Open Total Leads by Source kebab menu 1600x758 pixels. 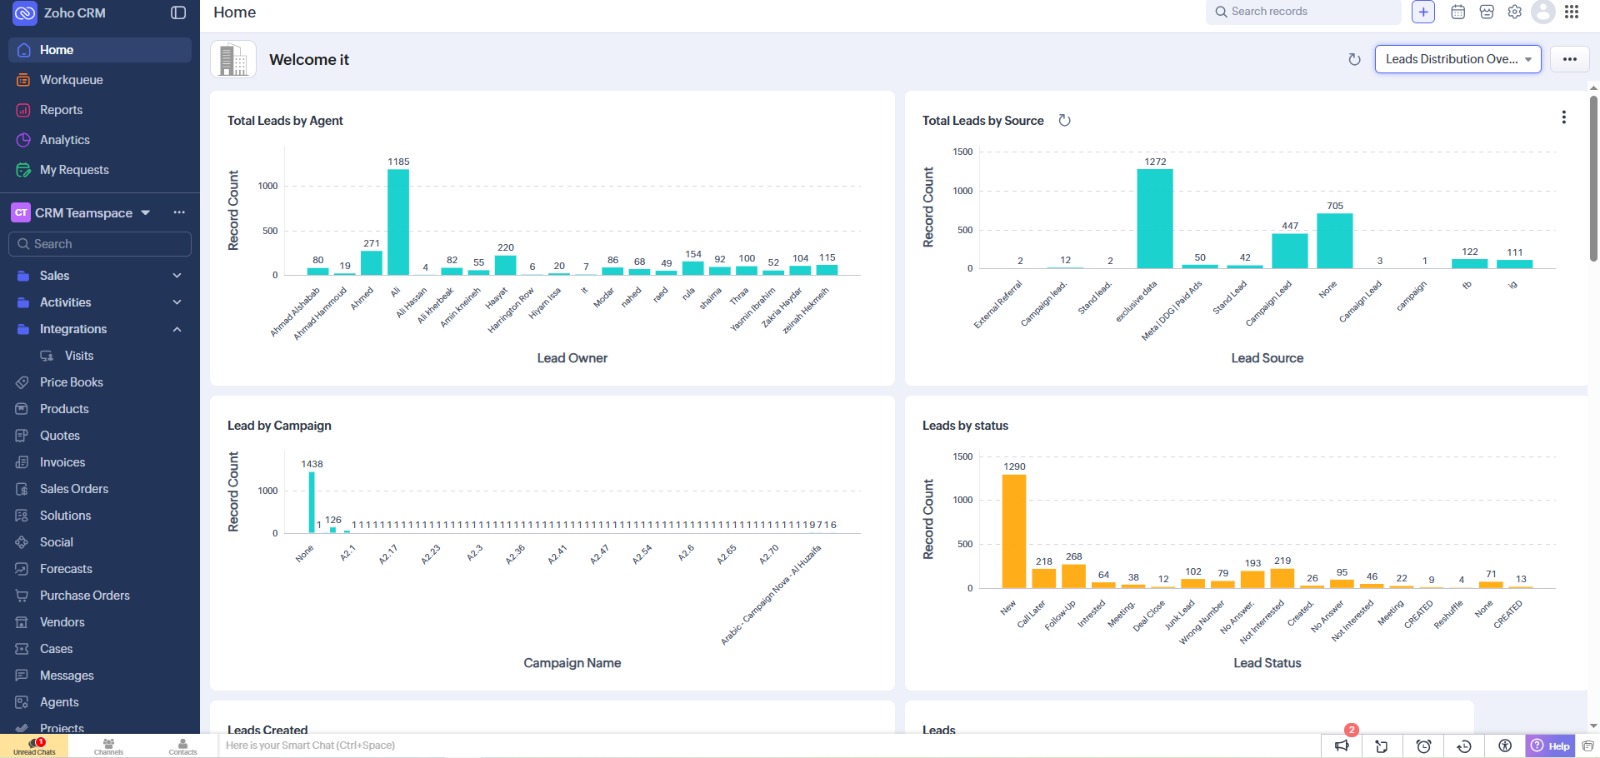tap(1564, 117)
